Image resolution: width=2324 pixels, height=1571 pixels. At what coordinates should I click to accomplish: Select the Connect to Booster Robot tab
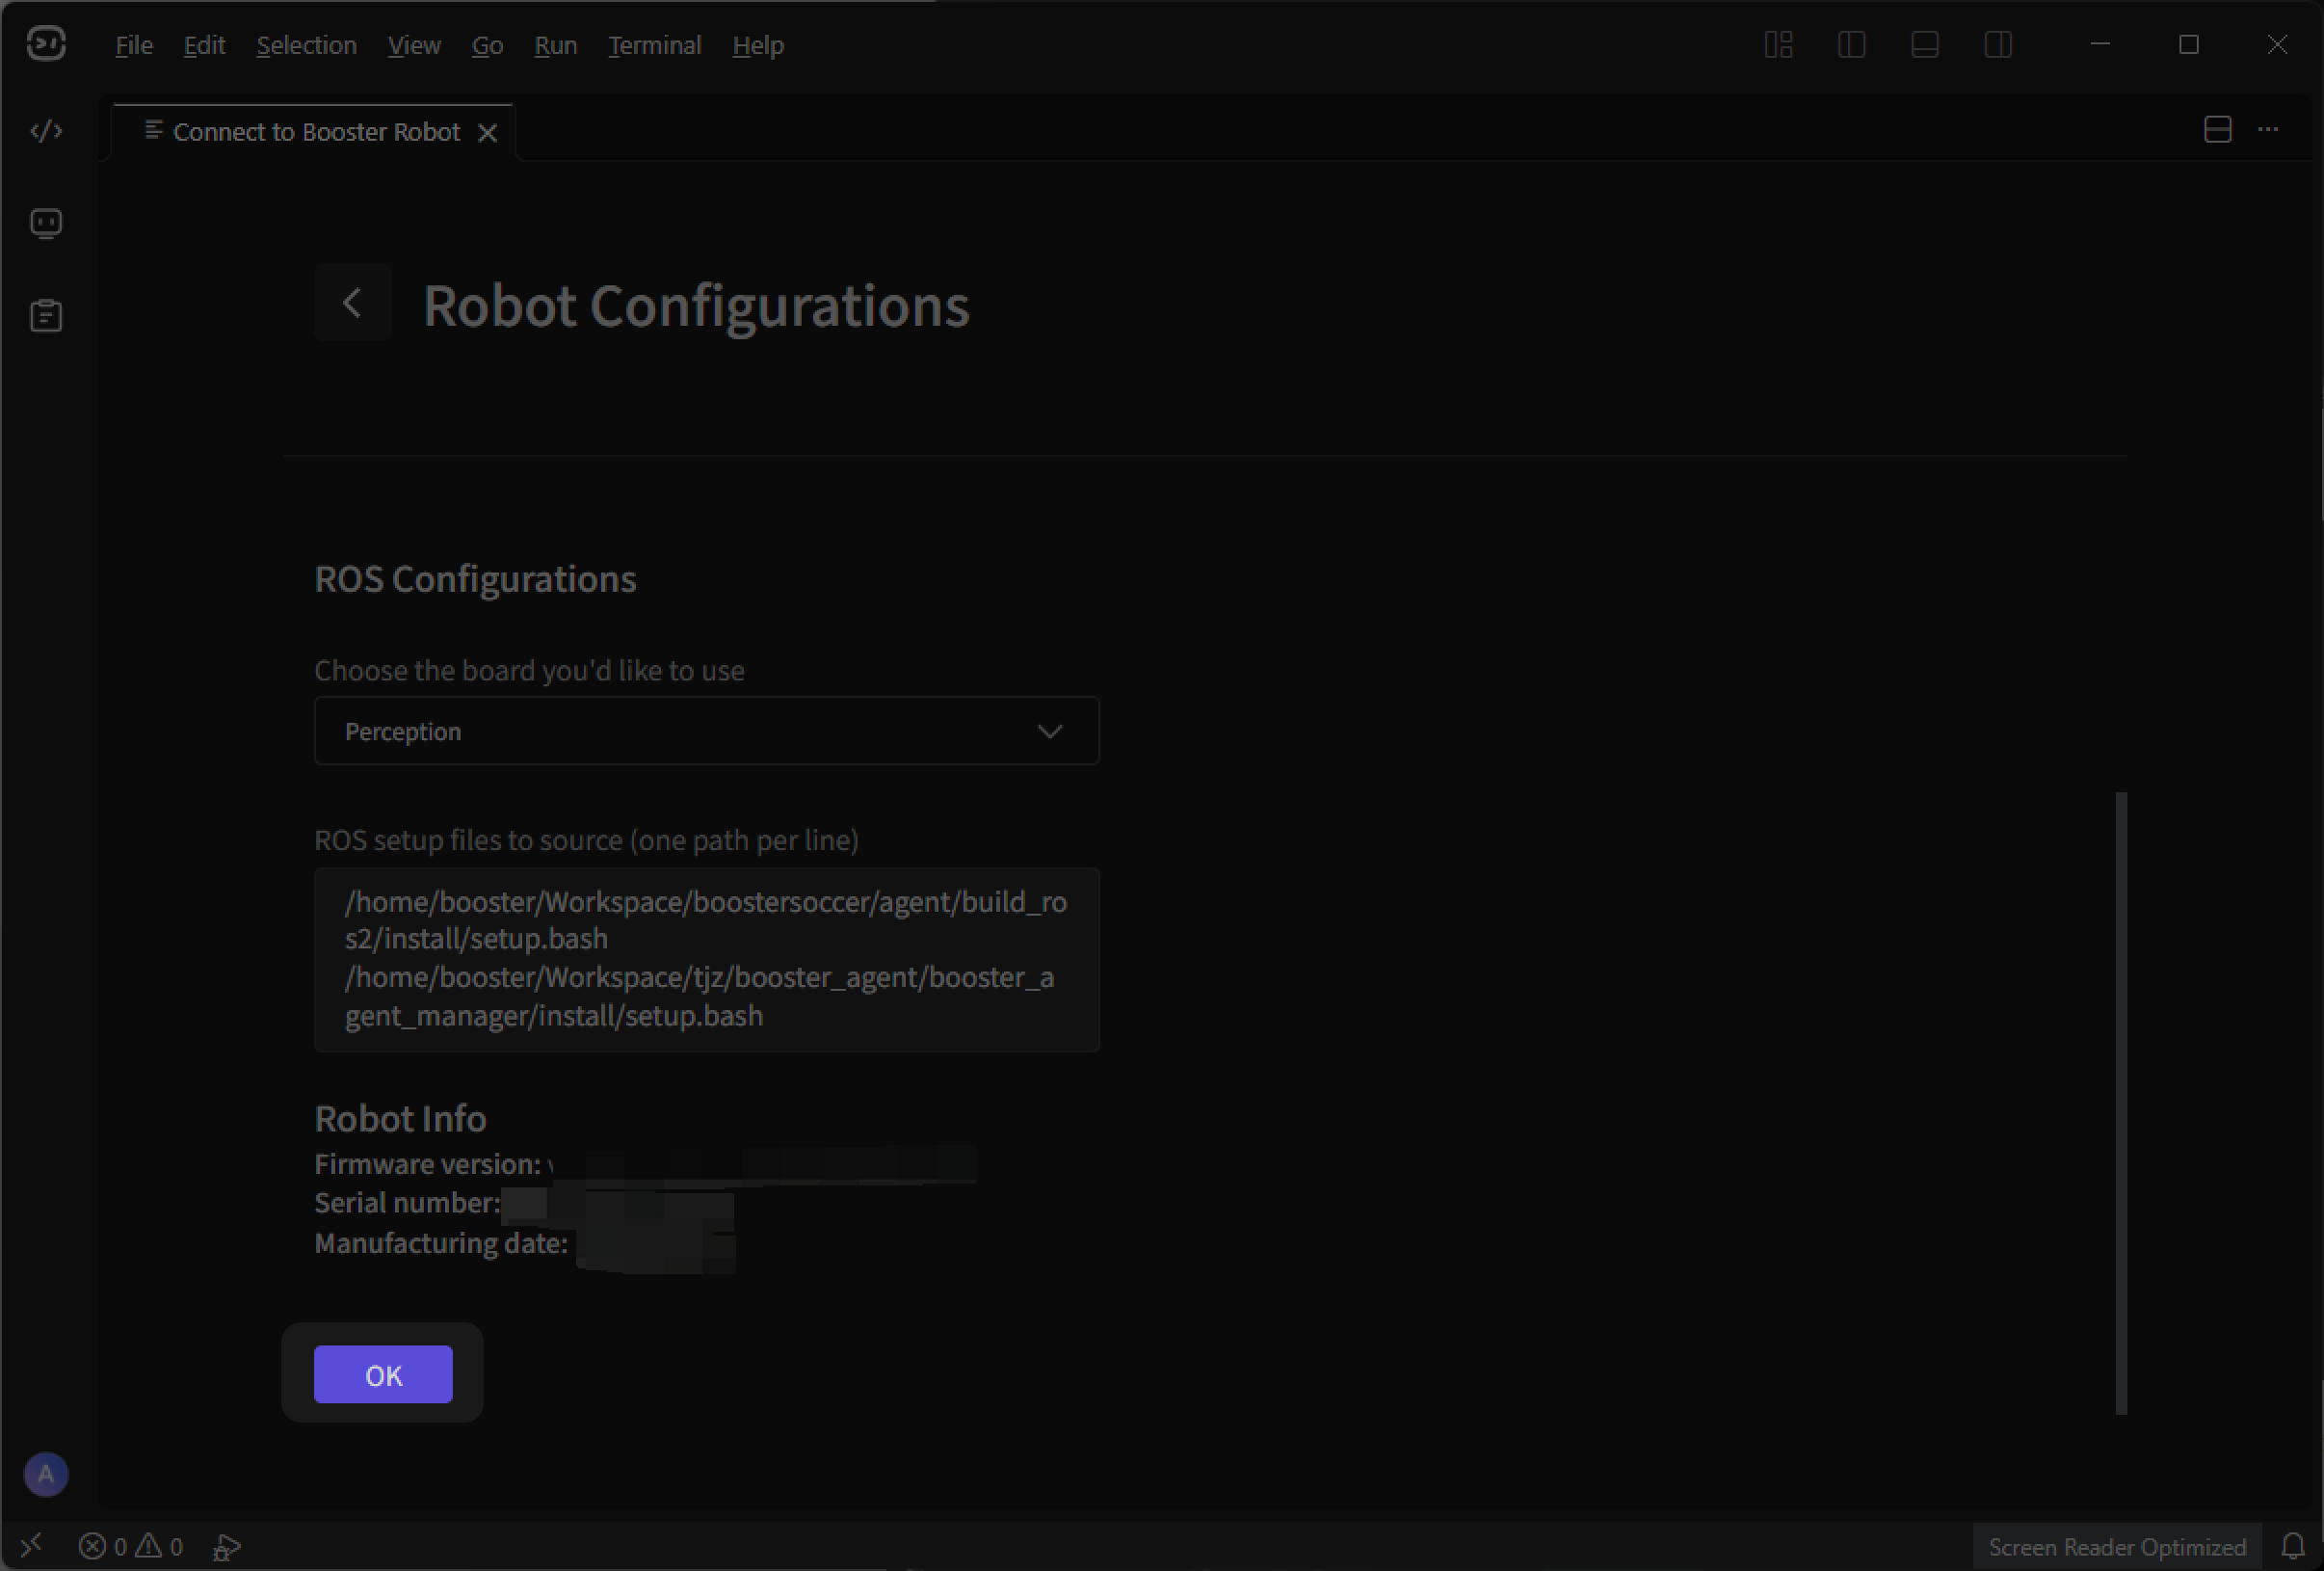point(314,132)
